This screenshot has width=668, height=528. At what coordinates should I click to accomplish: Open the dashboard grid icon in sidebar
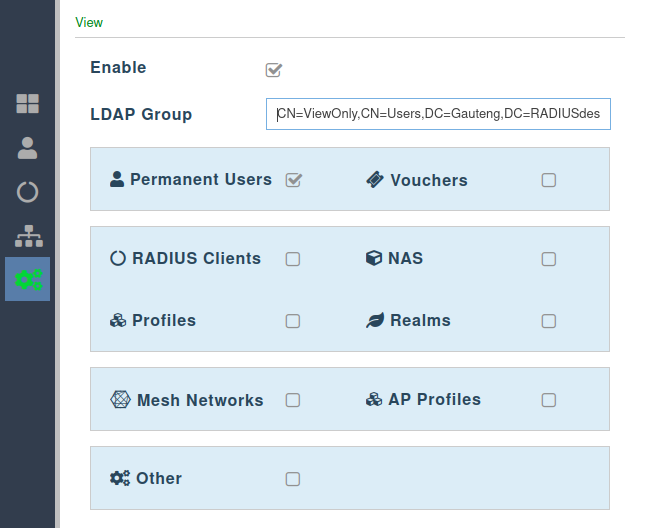(x=28, y=104)
